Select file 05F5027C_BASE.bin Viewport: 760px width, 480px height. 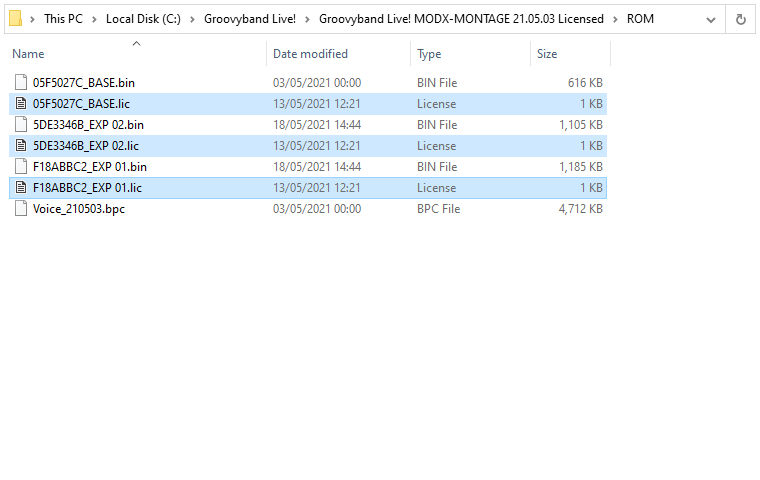point(83,83)
